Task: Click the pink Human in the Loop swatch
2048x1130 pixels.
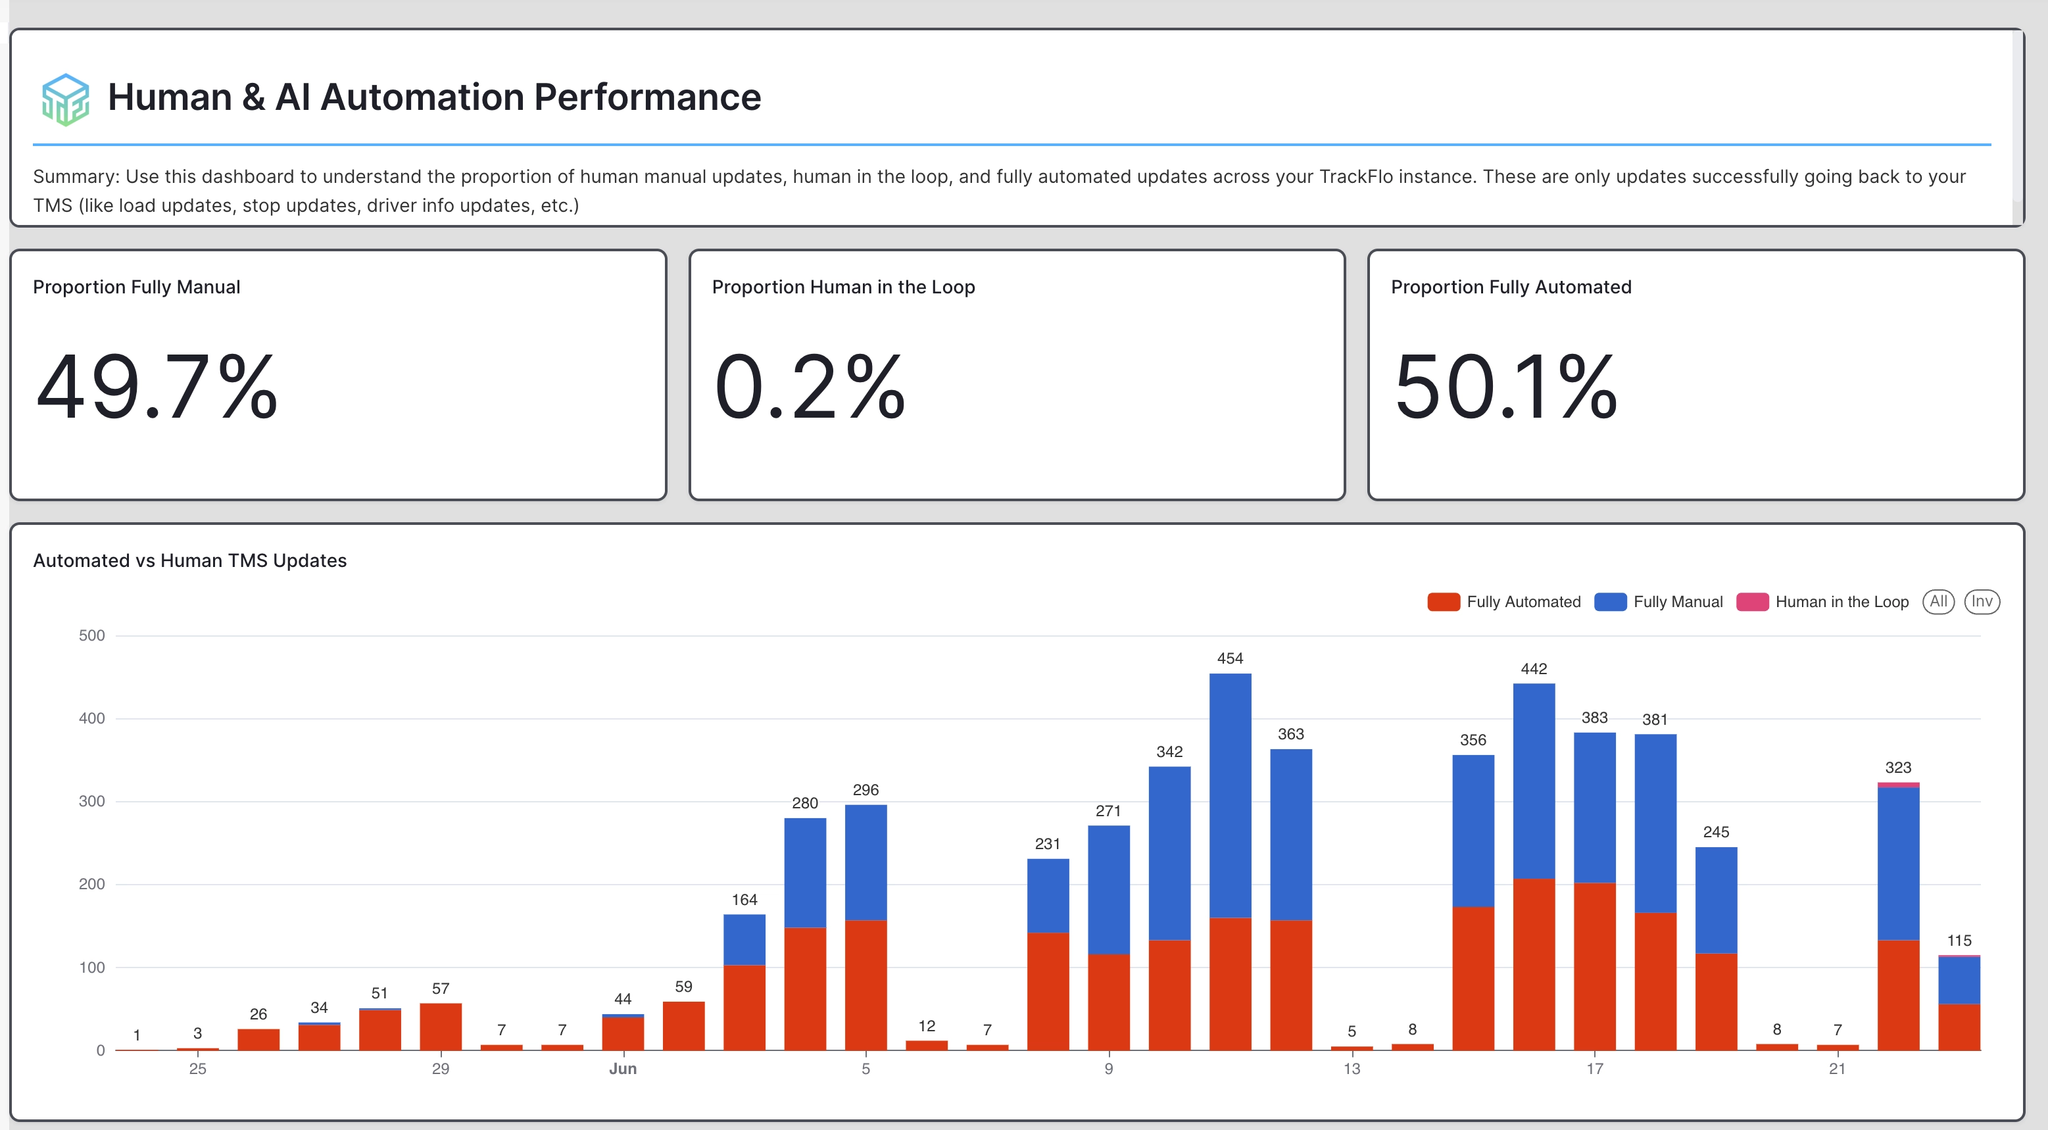Action: pyautogui.click(x=1752, y=602)
